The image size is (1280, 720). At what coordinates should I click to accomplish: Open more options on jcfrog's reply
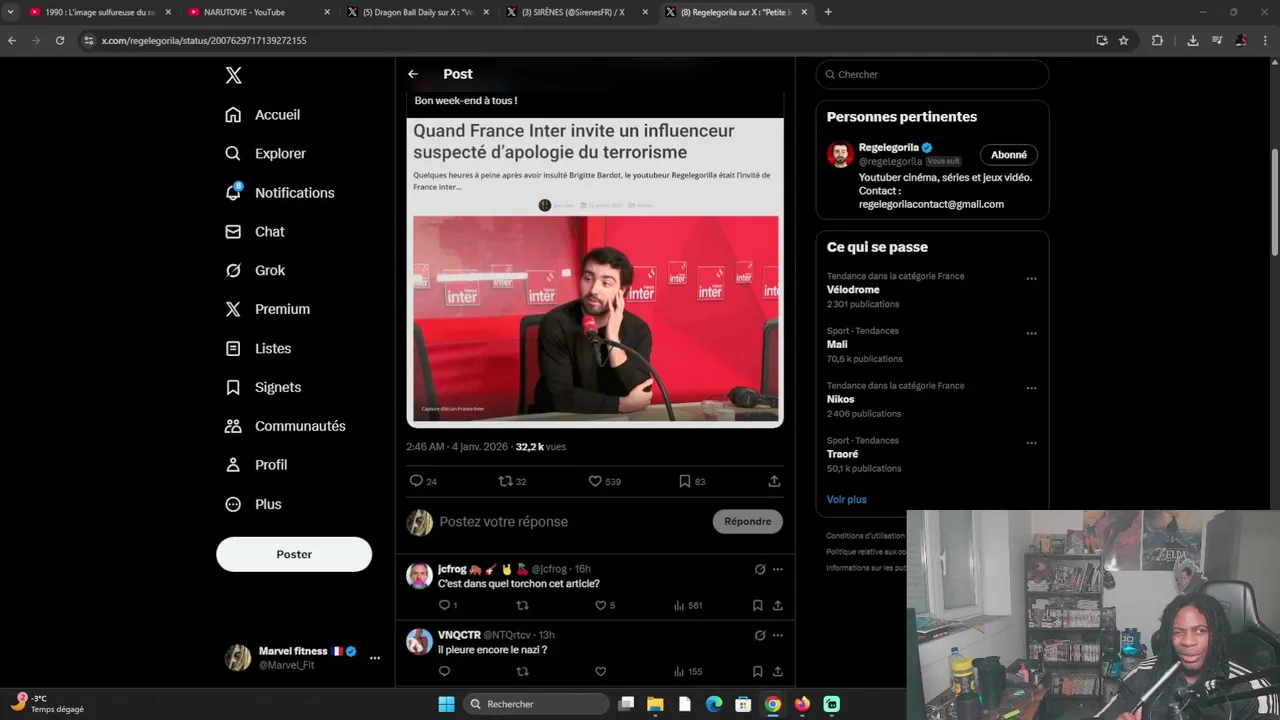pyautogui.click(x=778, y=569)
